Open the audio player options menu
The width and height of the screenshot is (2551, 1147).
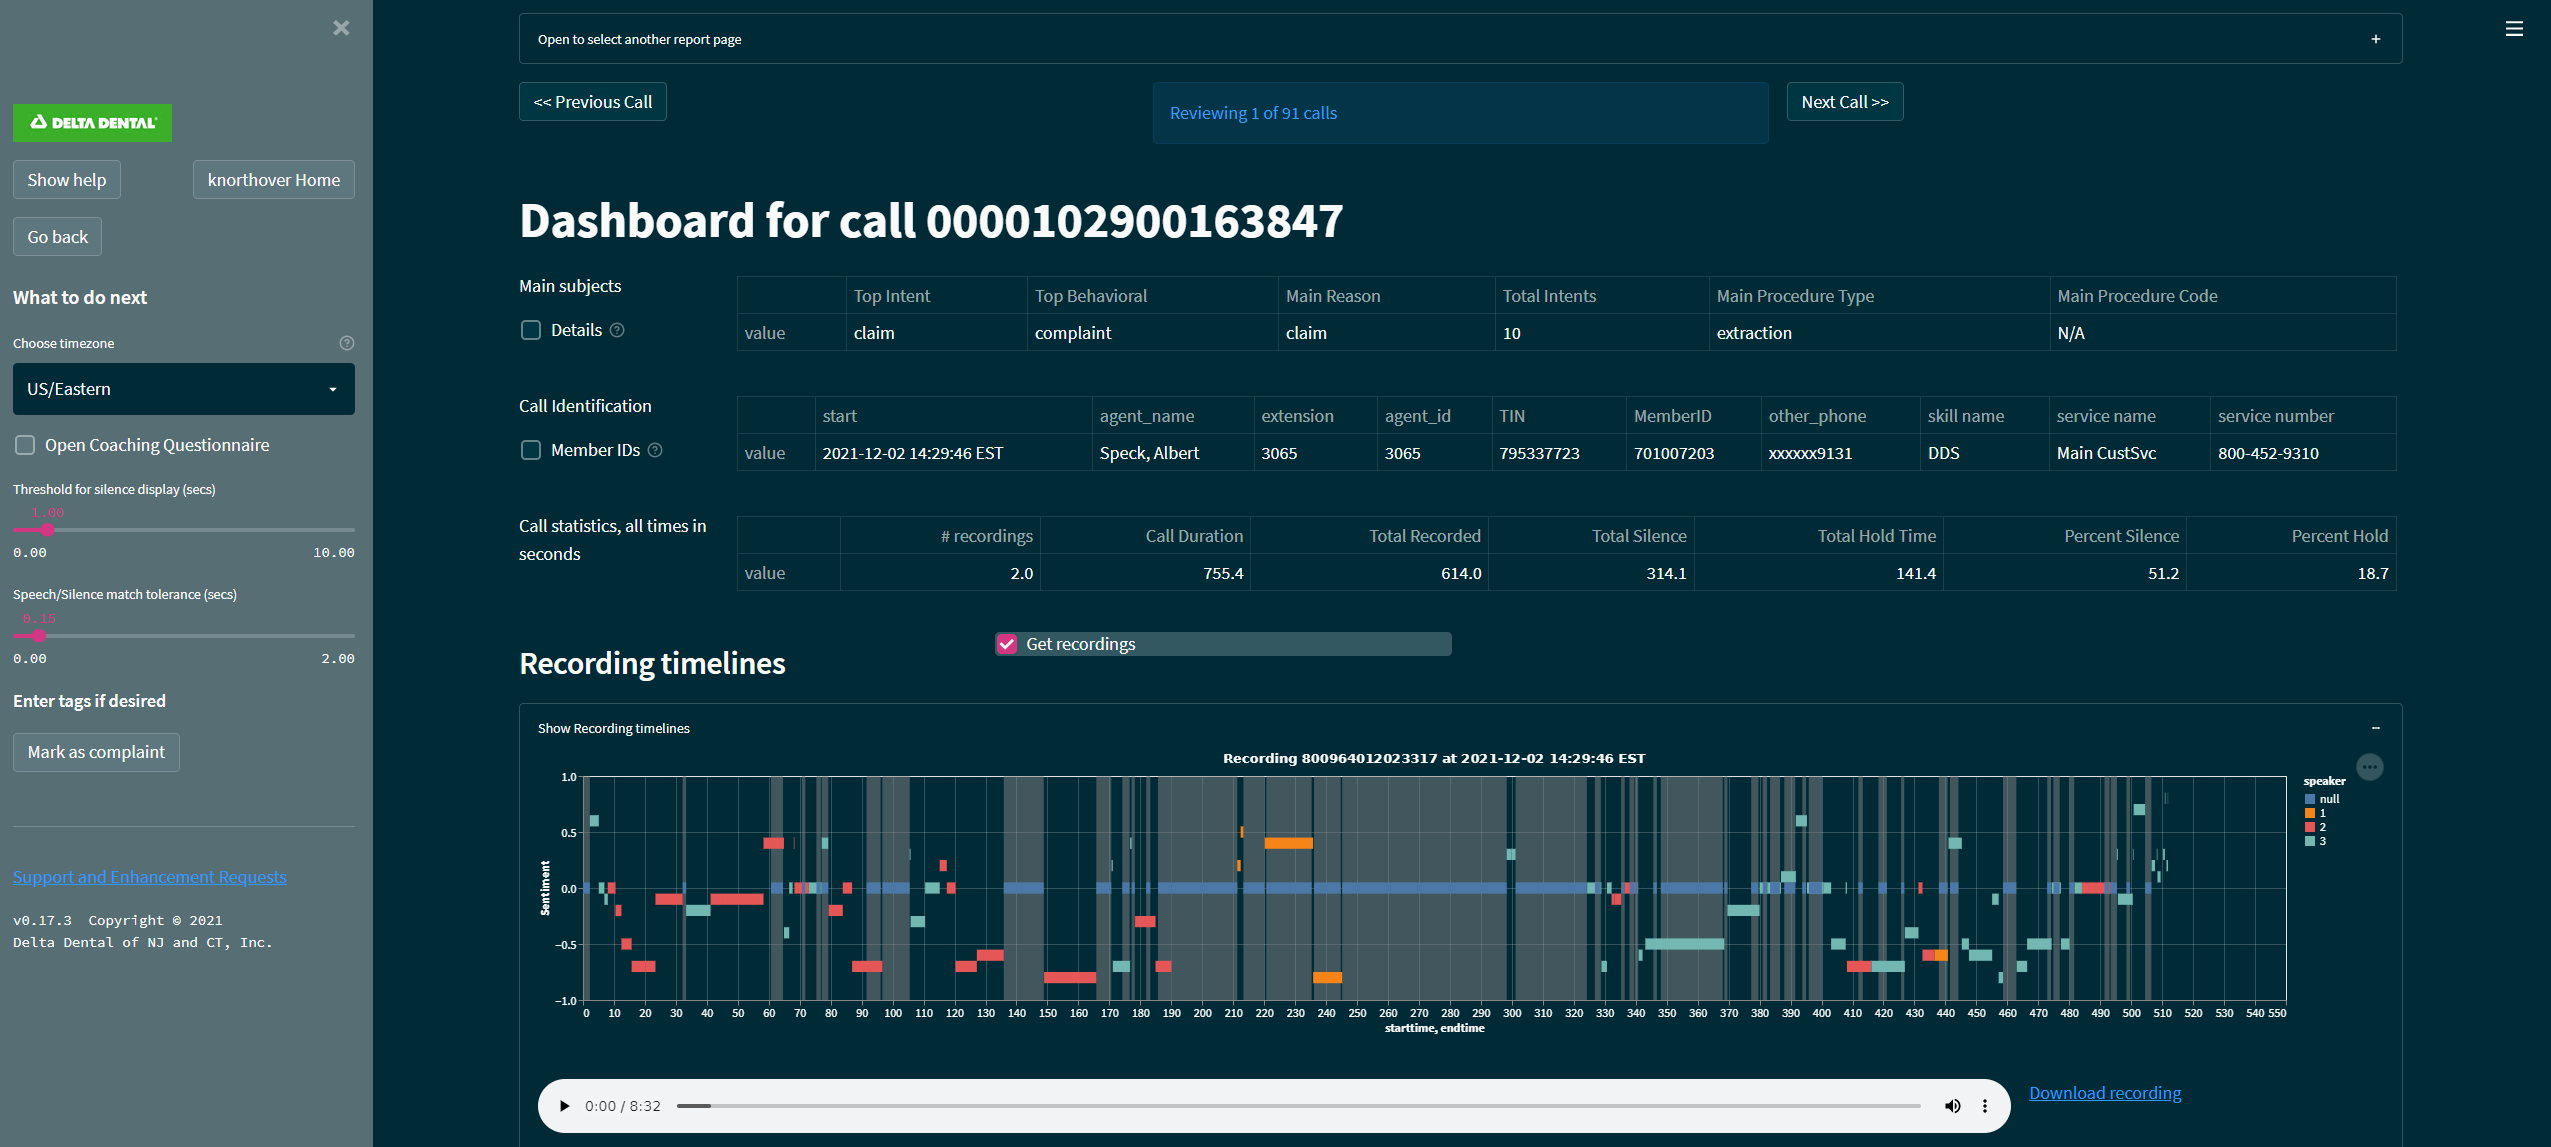point(1984,1105)
